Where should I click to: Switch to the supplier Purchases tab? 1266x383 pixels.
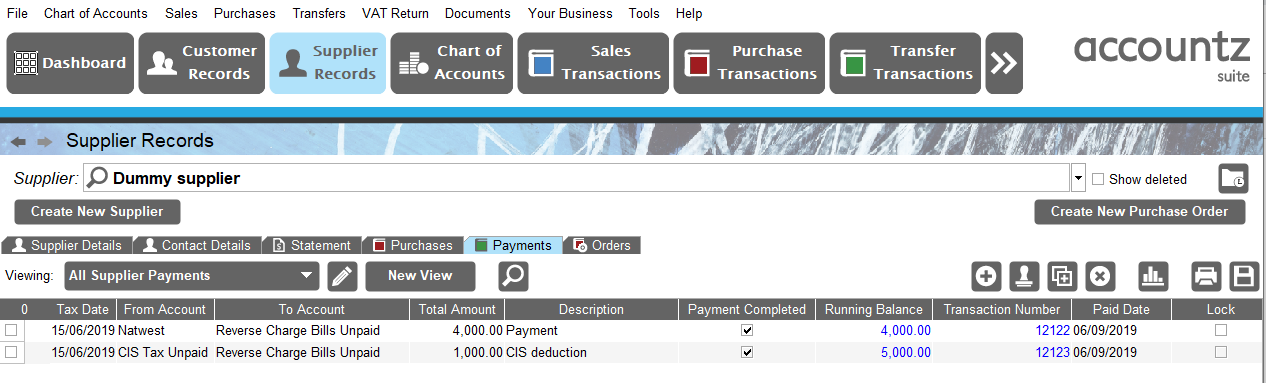(413, 245)
